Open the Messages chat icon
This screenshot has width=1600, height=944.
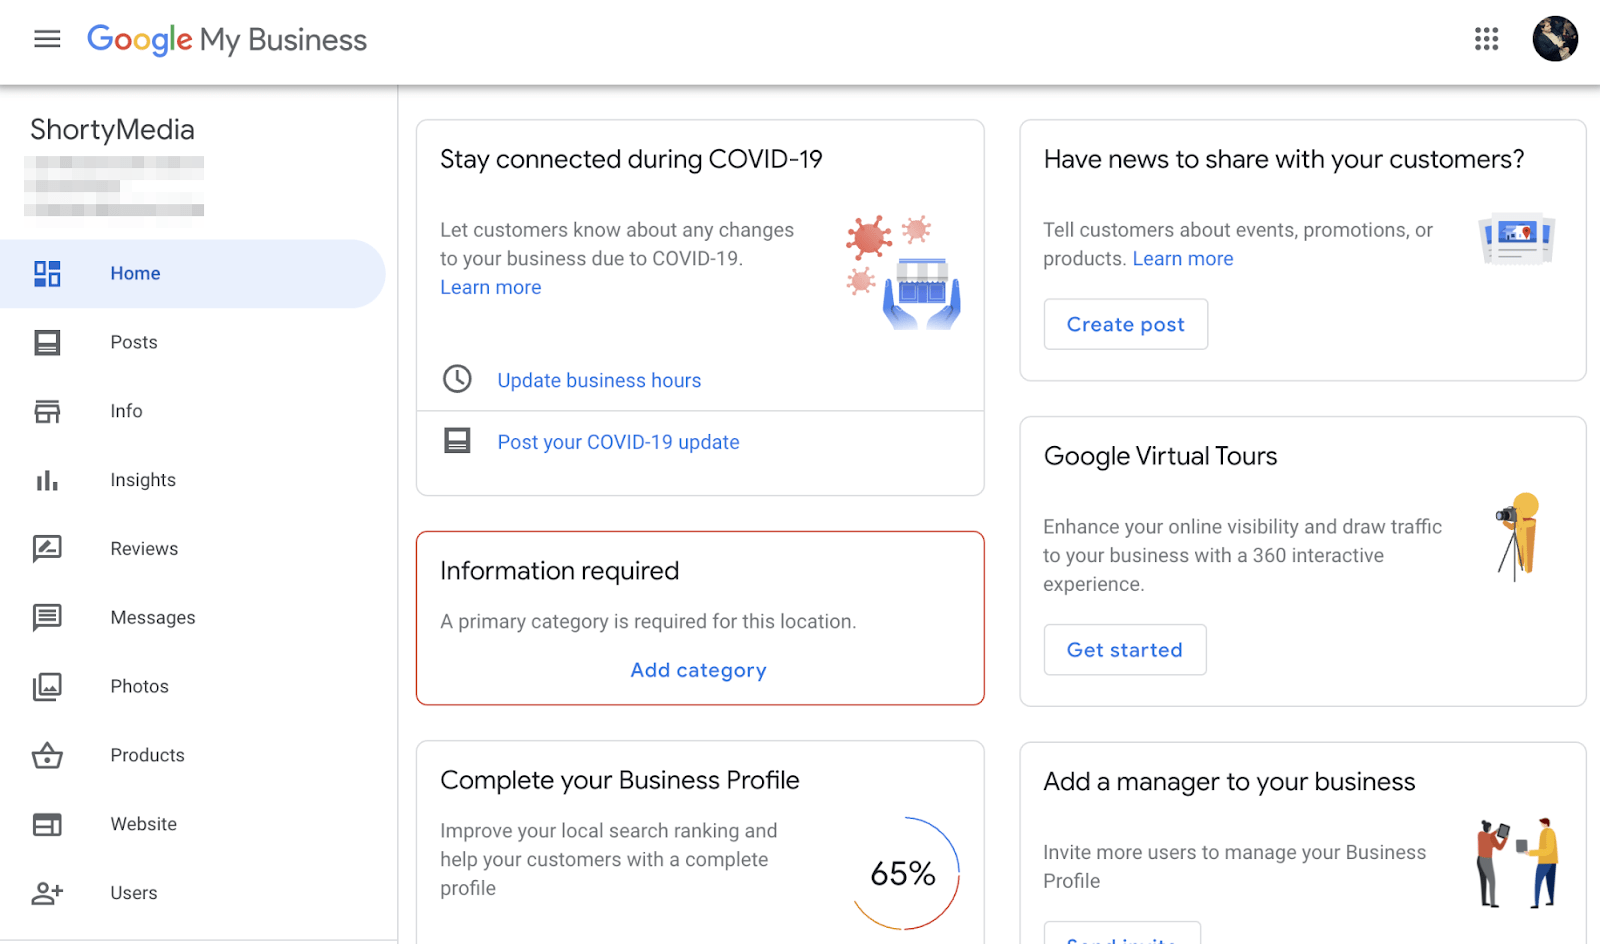(x=47, y=617)
